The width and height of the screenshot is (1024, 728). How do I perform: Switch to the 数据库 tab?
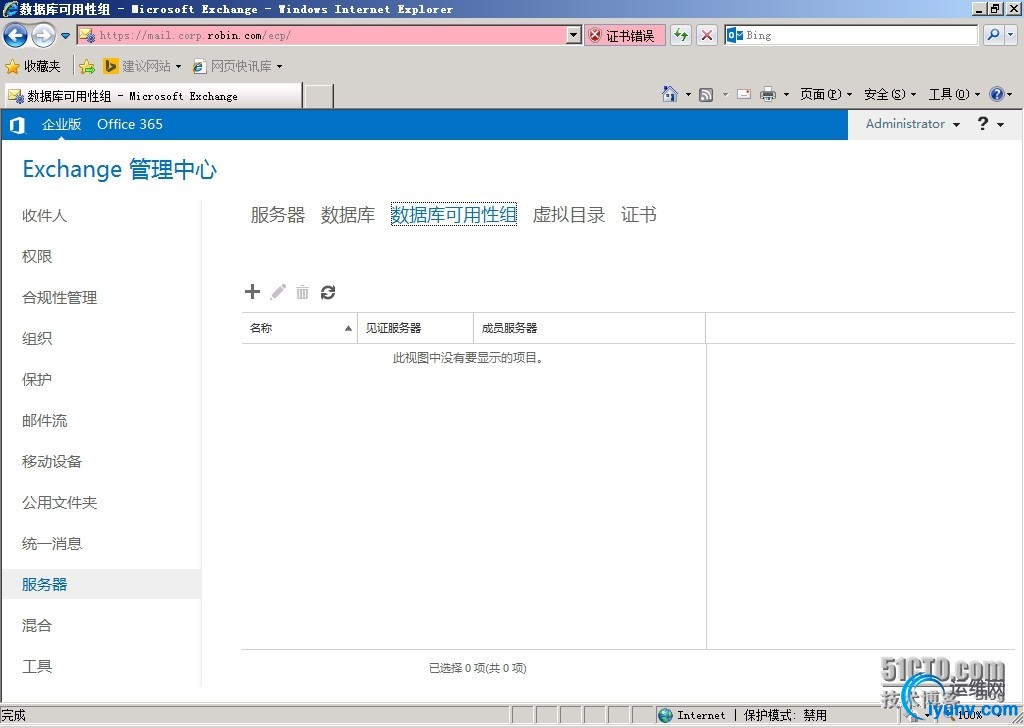[348, 215]
